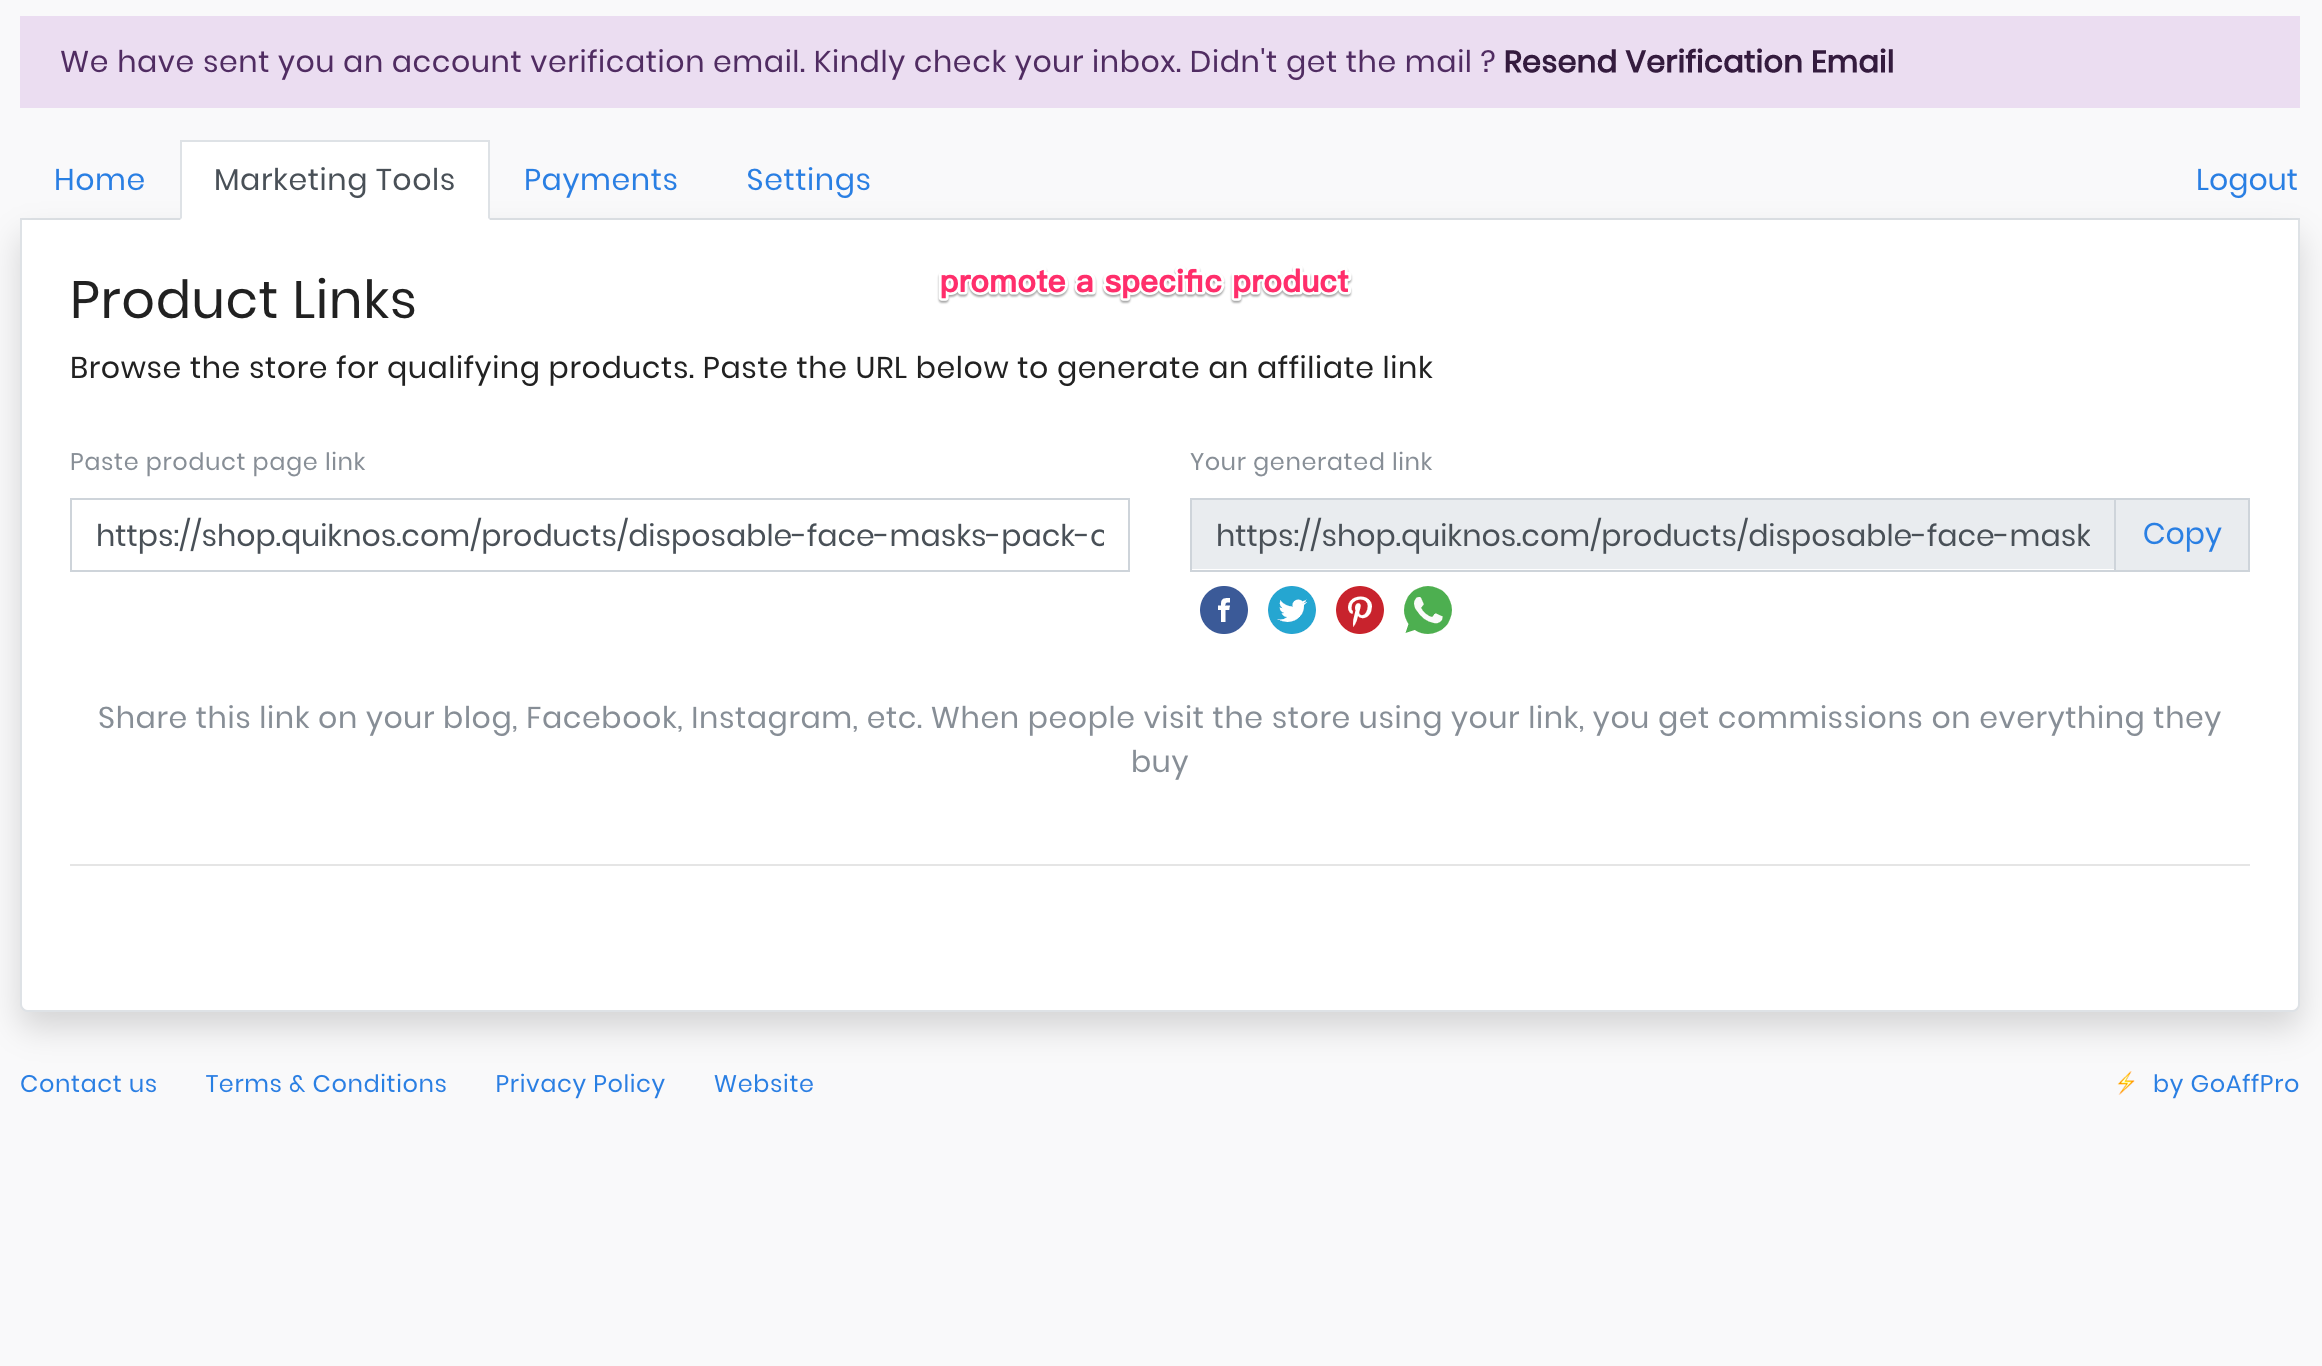
Task: Open the Contact us page
Action: [x=88, y=1084]
